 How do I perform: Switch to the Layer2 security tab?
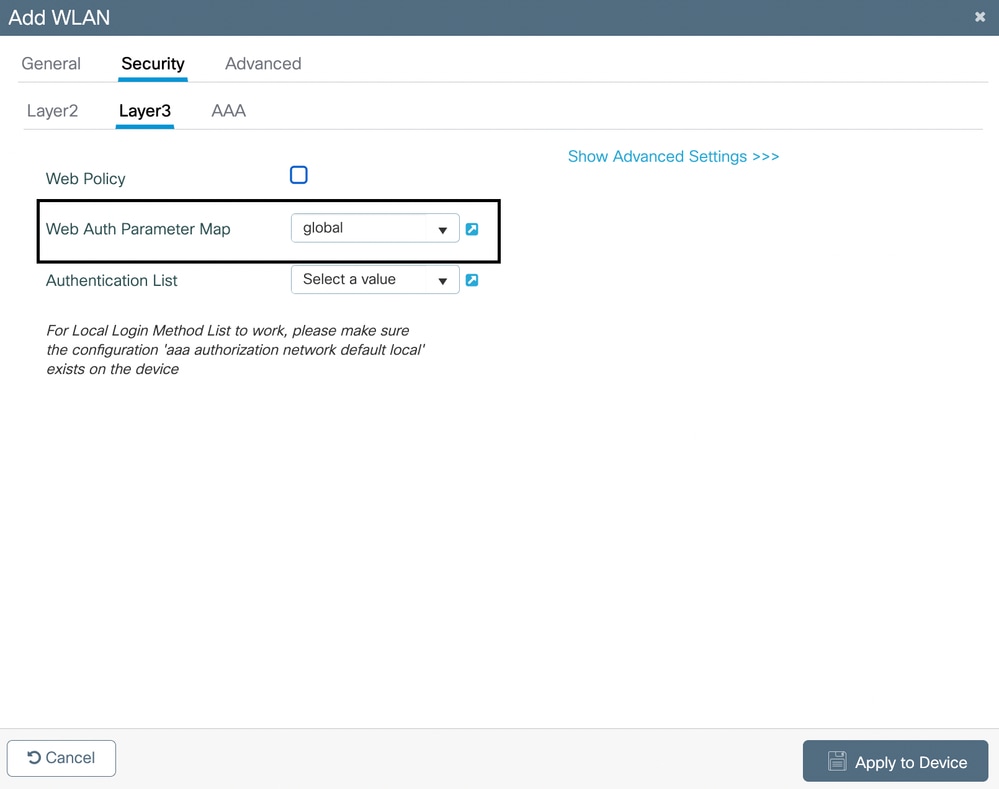pyautogui.click(x=52, y=110)
